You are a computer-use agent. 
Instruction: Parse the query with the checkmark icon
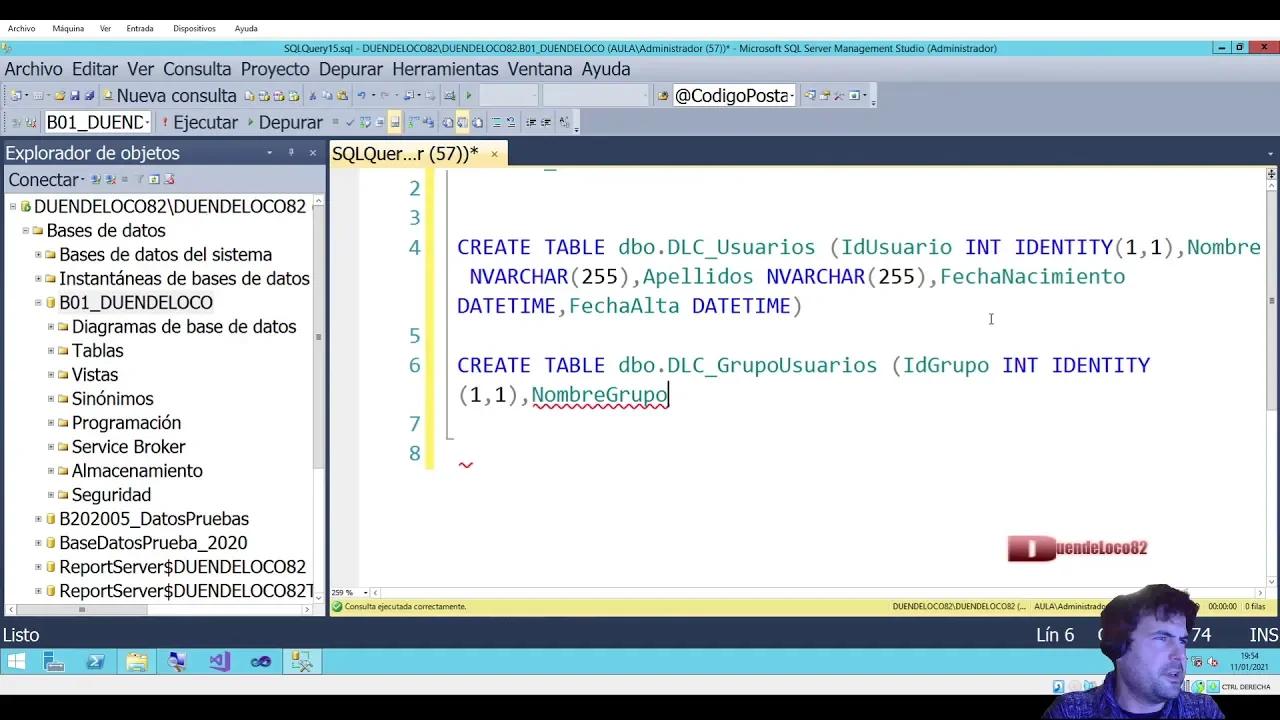(x=350, y=121)
